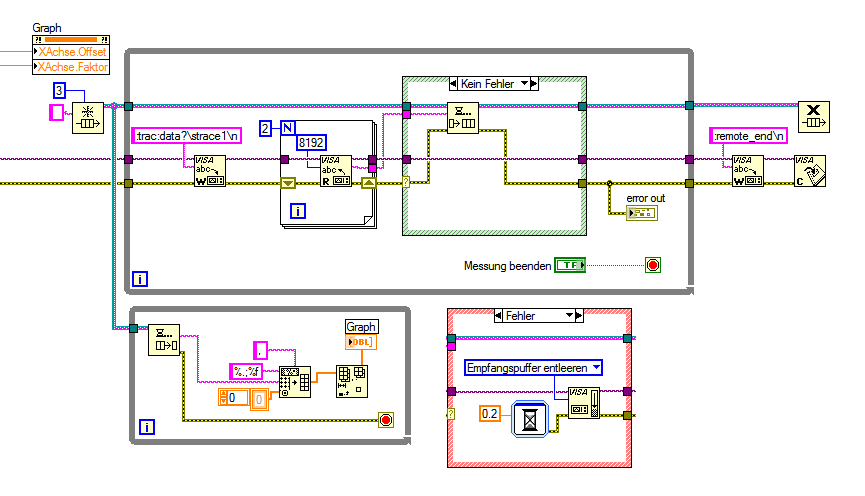Select the VISA Flush buffer node in Fehler case

pyautogui.click(x=584, y=403)
